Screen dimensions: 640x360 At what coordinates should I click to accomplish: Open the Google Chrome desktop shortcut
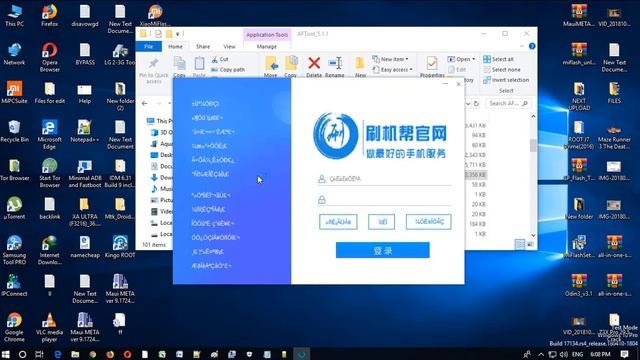click(15, 327)
